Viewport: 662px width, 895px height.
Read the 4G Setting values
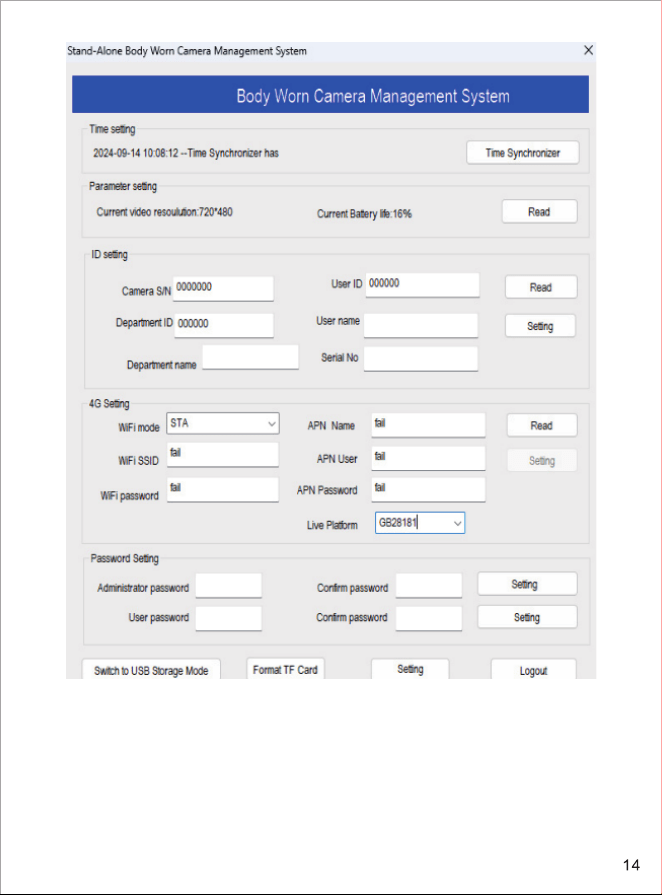(542, 425)
